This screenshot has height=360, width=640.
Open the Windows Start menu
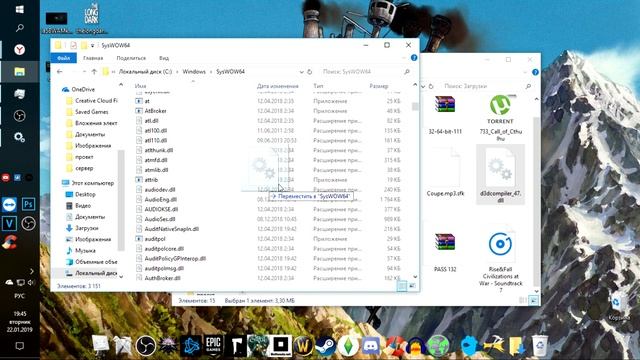pos(19,9)
